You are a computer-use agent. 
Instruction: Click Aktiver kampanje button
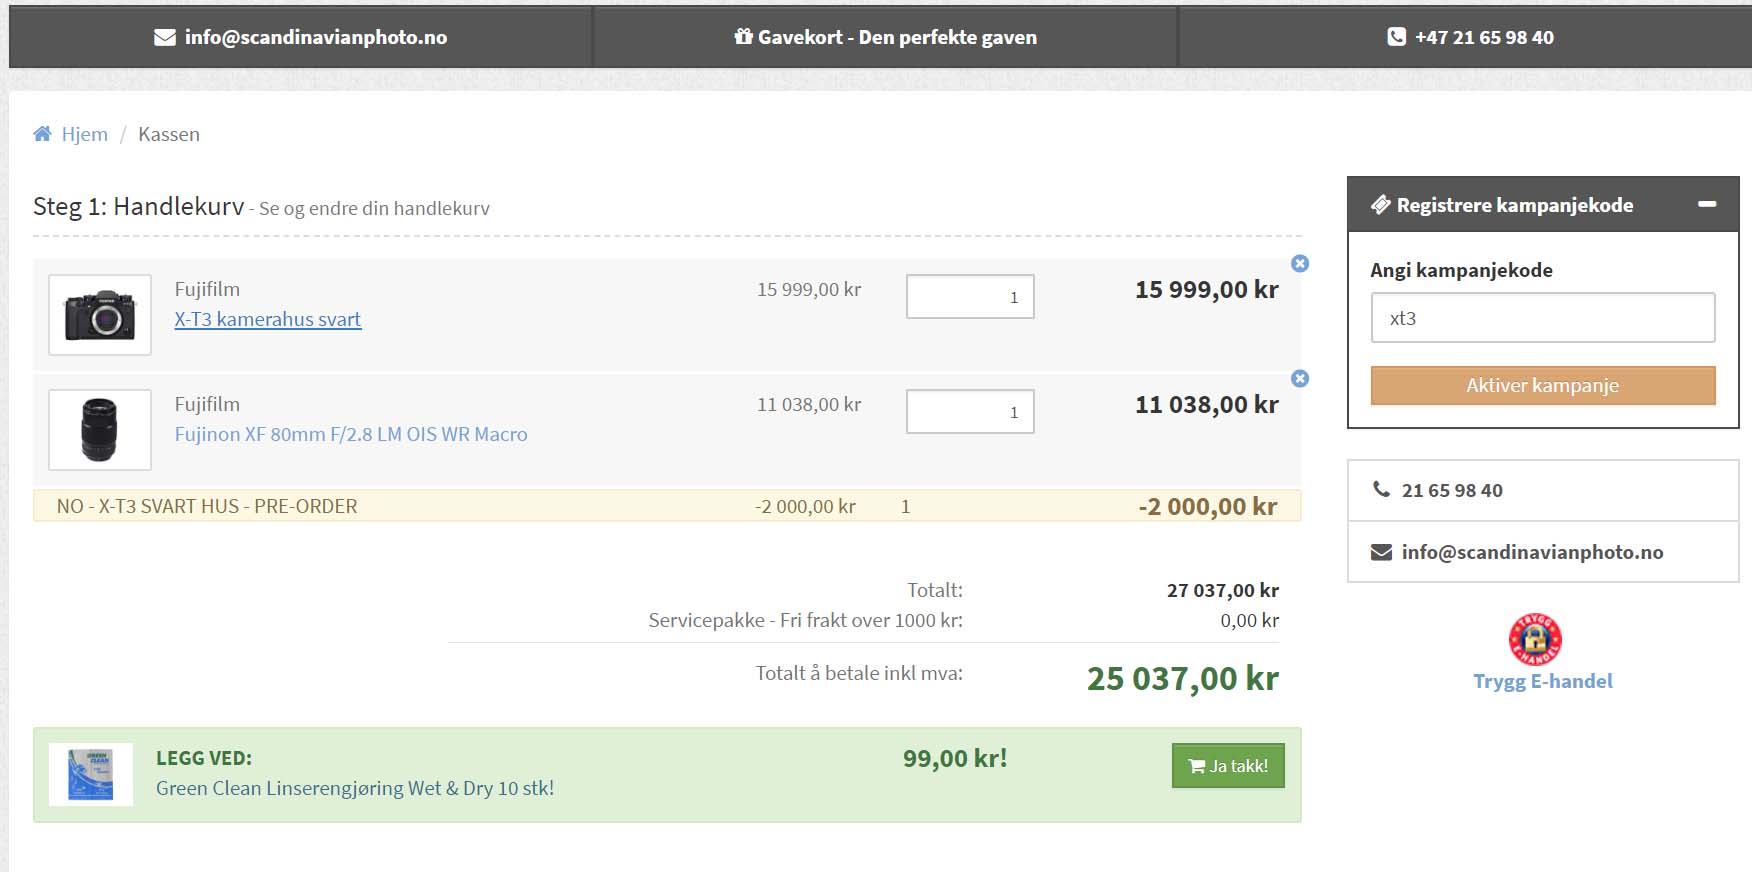tap(1543, 385)
